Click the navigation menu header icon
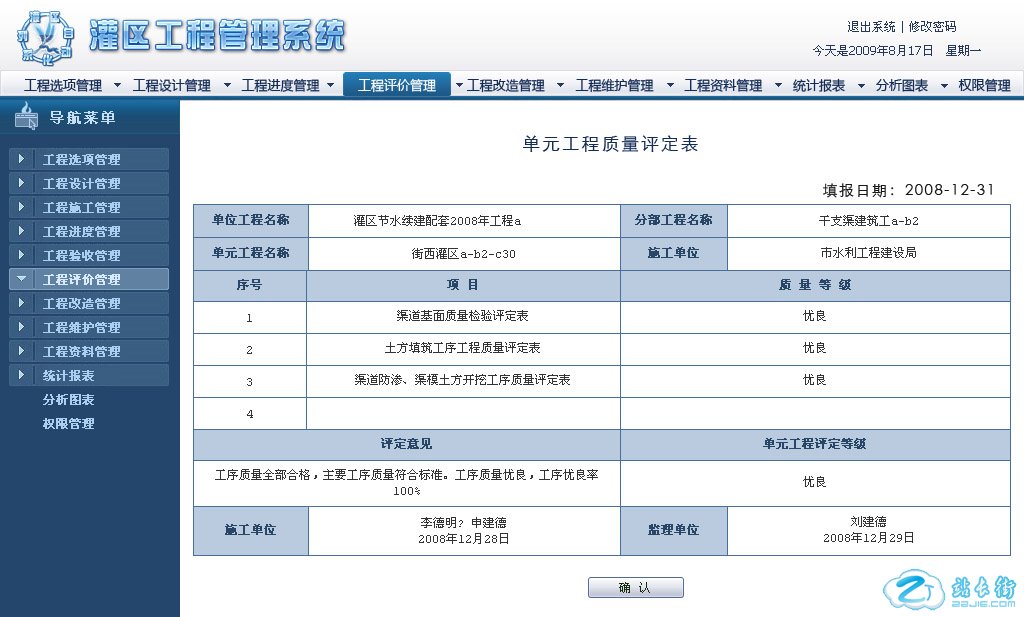The height and width of the screenshot is (617, 1024). coord(26,118)
